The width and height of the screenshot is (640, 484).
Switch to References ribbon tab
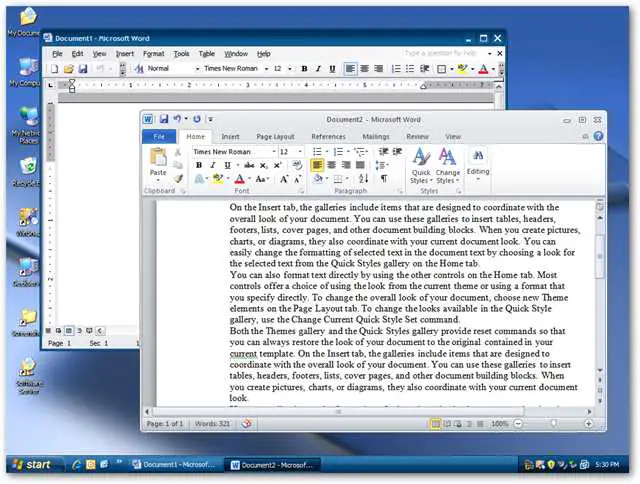coord(328,137)
